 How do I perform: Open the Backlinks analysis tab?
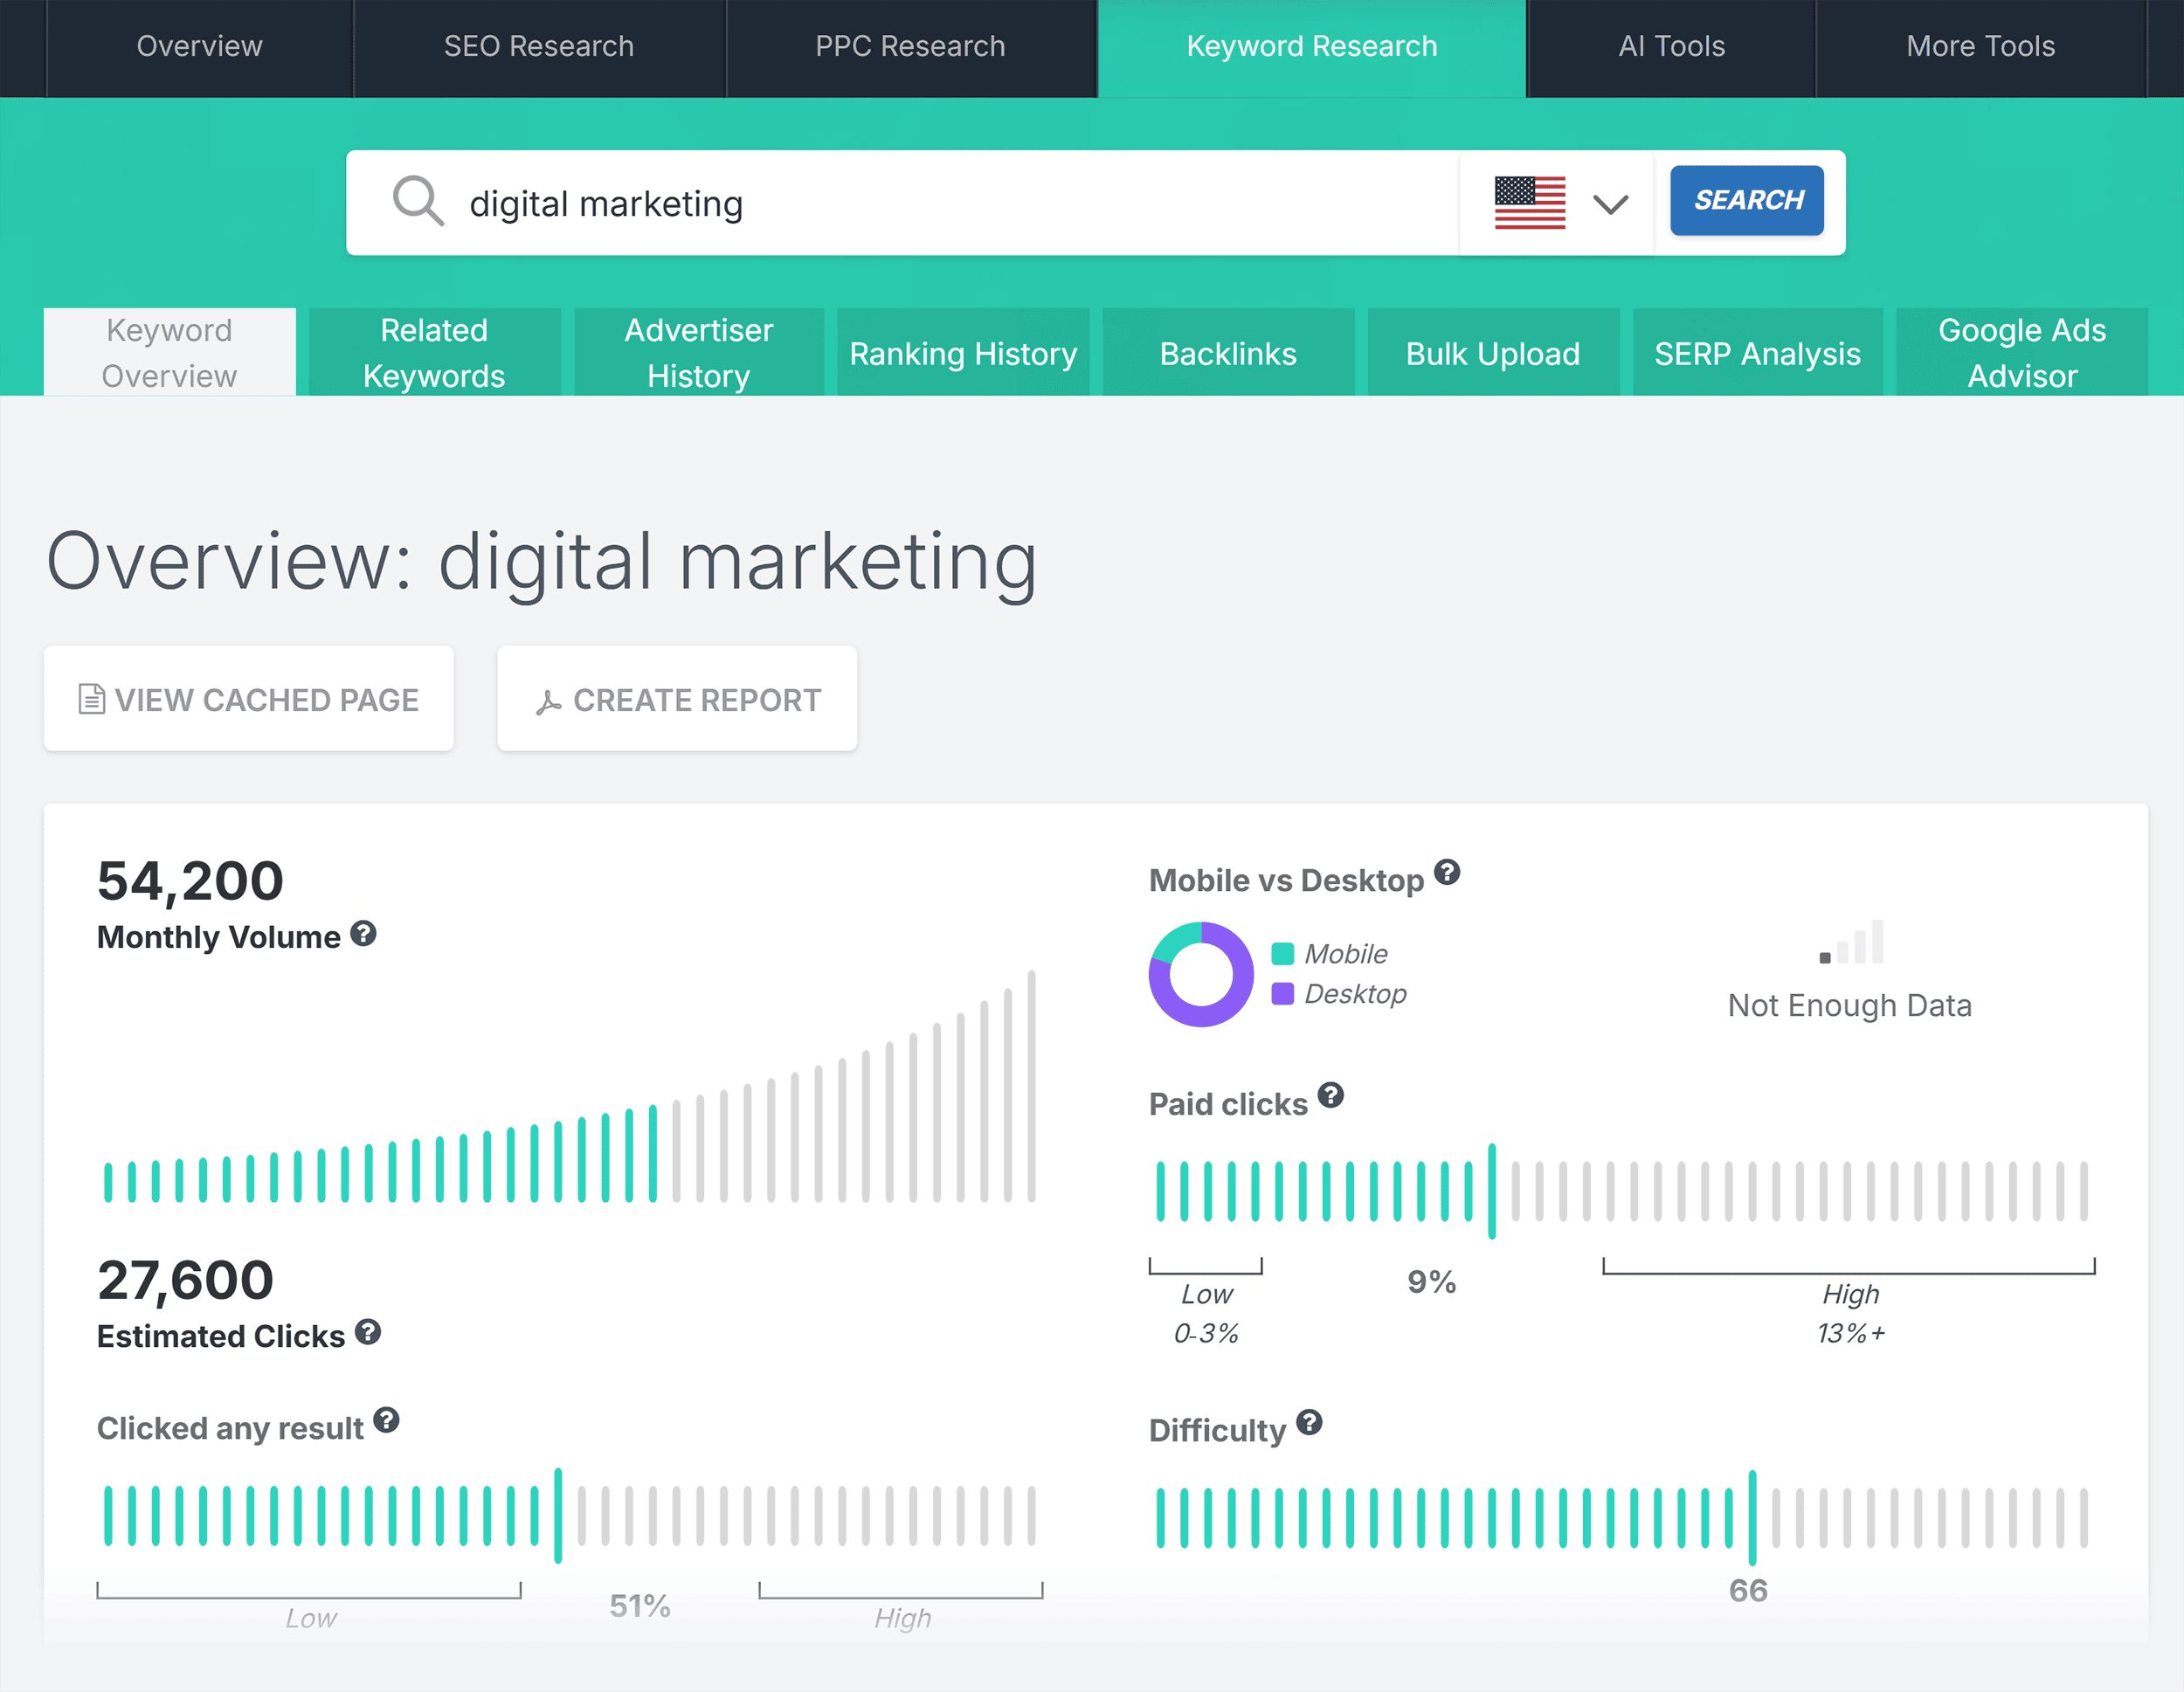(1228, 353)
